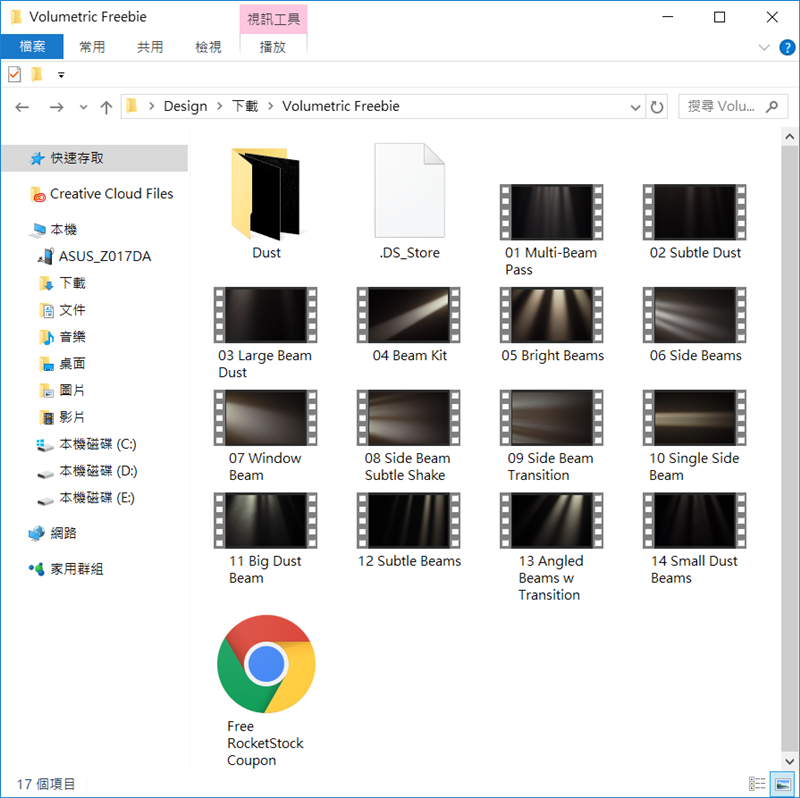This screenshot has height=798, width=800.
Task: Select 快速存取 in navigation pane
Action: [x=94, y=158]
